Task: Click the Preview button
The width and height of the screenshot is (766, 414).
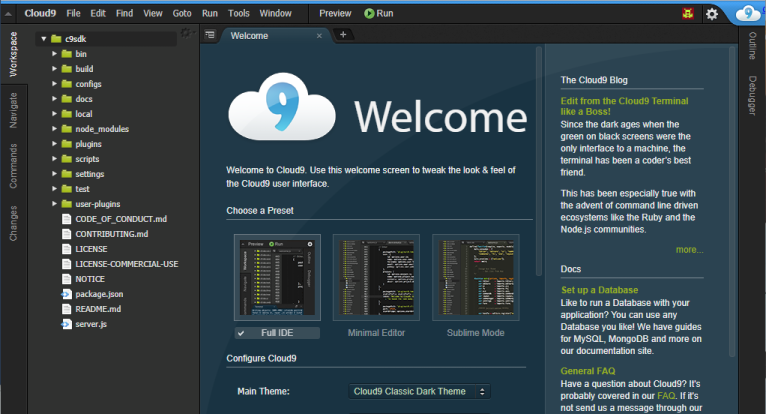Action: tap(335, 14)
